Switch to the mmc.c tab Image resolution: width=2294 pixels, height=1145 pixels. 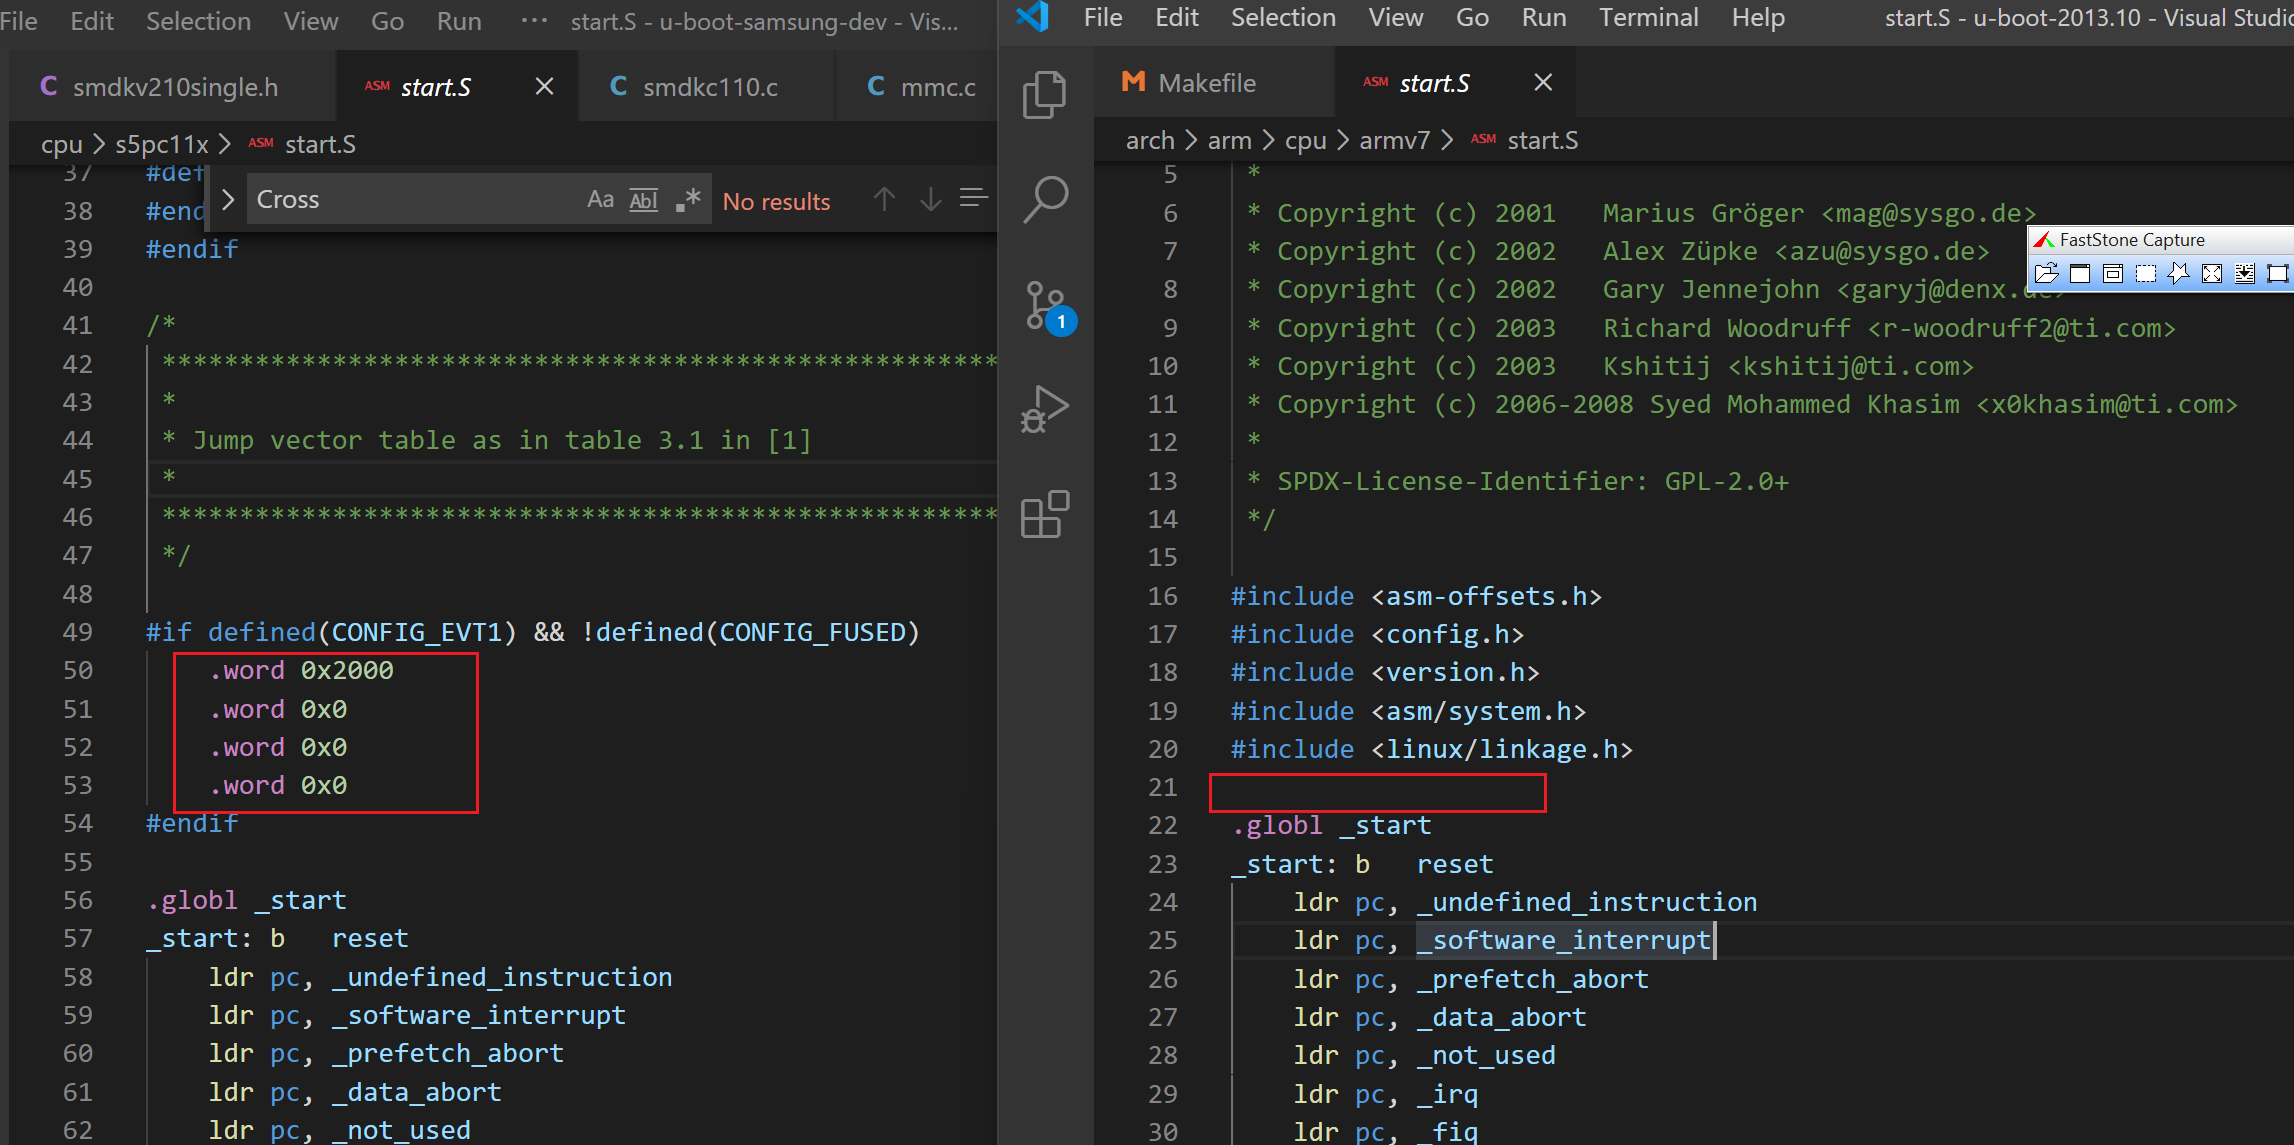tap(917, 87)
